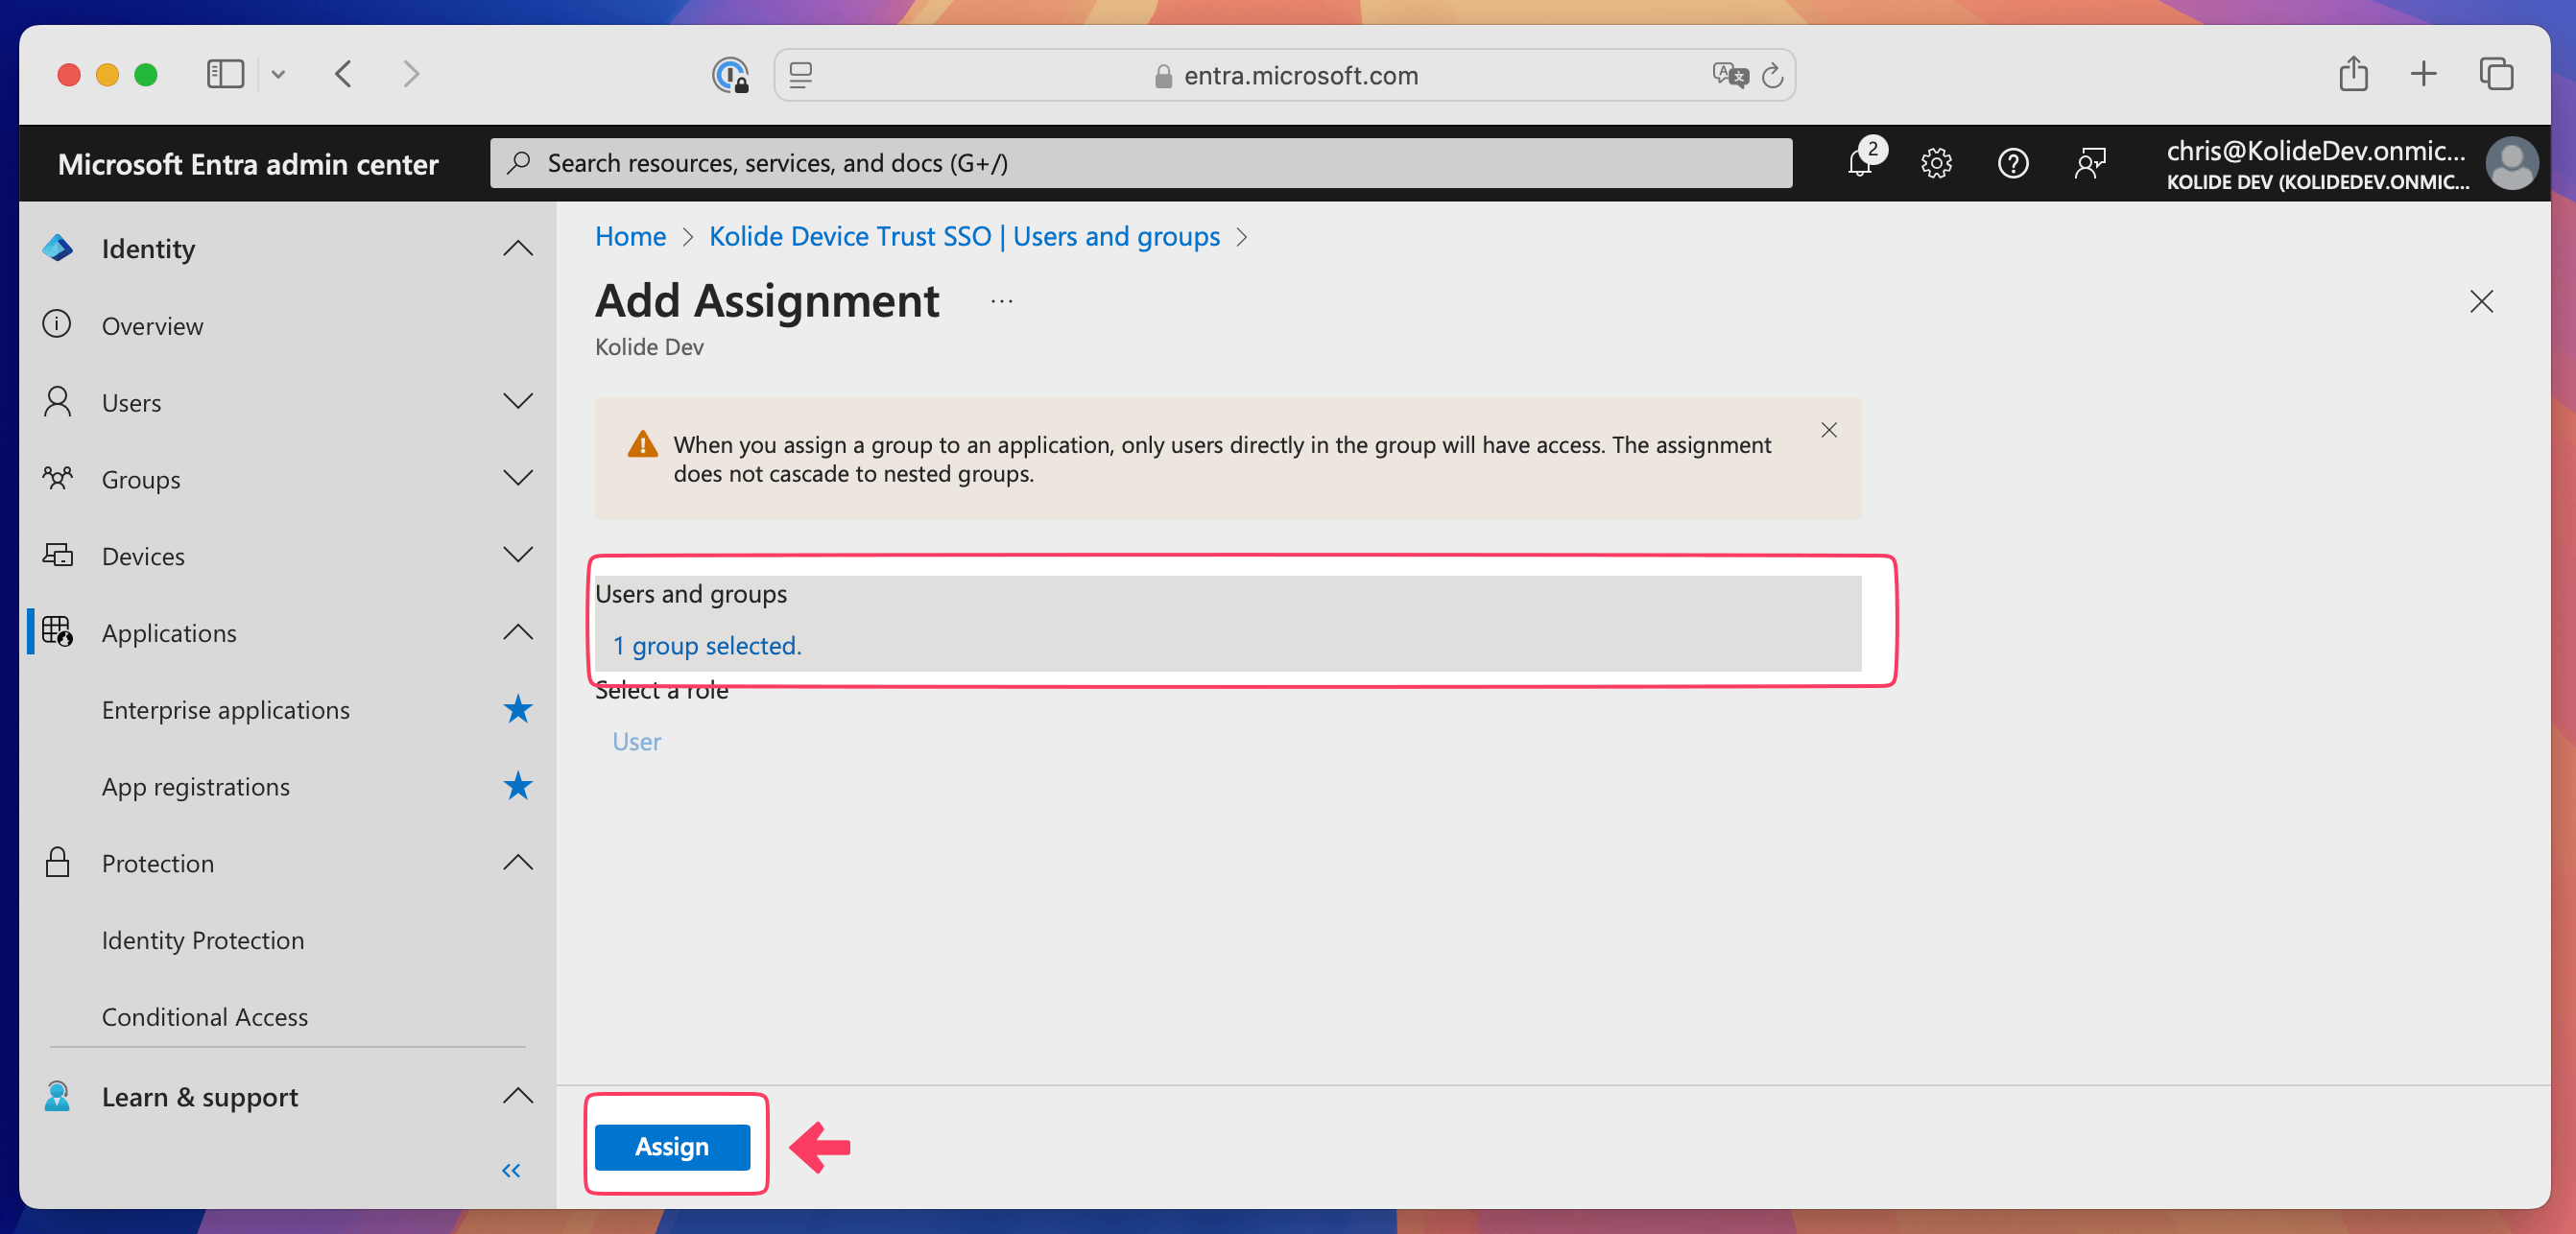Screen dimensions: 2576x1234
Task: Open Conditional Access menu item
Action: pyautogui.click(x=205, y=1016)
